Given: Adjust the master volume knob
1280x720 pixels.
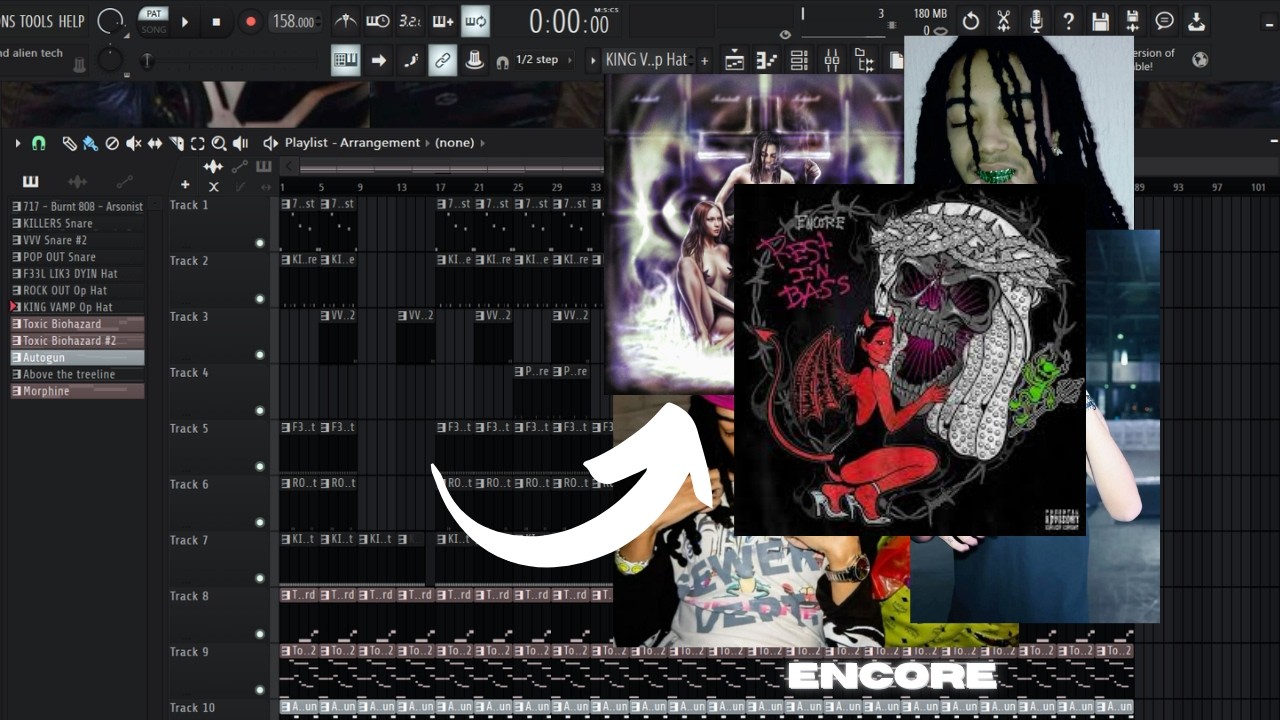Looking at the screenshot, I should click(110, 21).
